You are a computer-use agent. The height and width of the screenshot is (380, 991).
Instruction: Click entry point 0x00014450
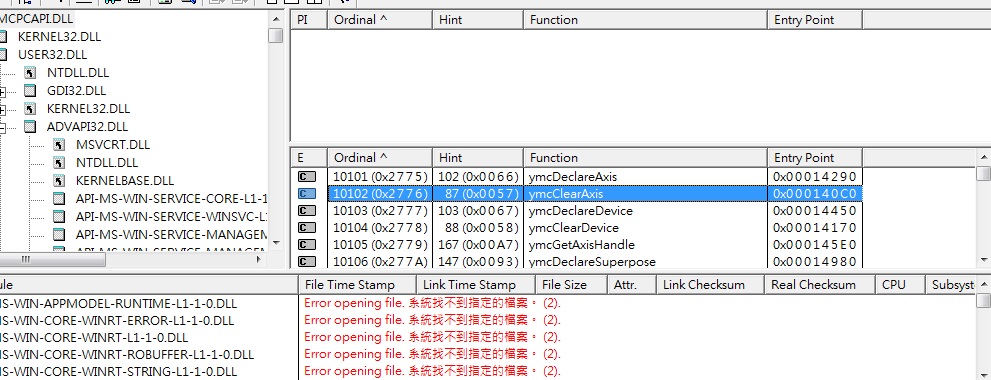point(814,211)
